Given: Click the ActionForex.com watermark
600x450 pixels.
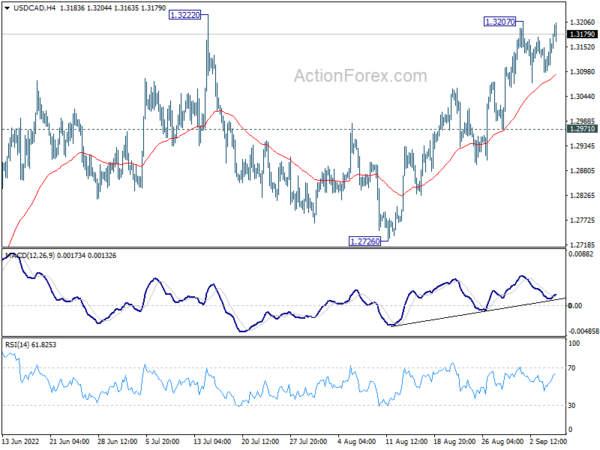Looking at the screenshot, I should coord(360,76).
